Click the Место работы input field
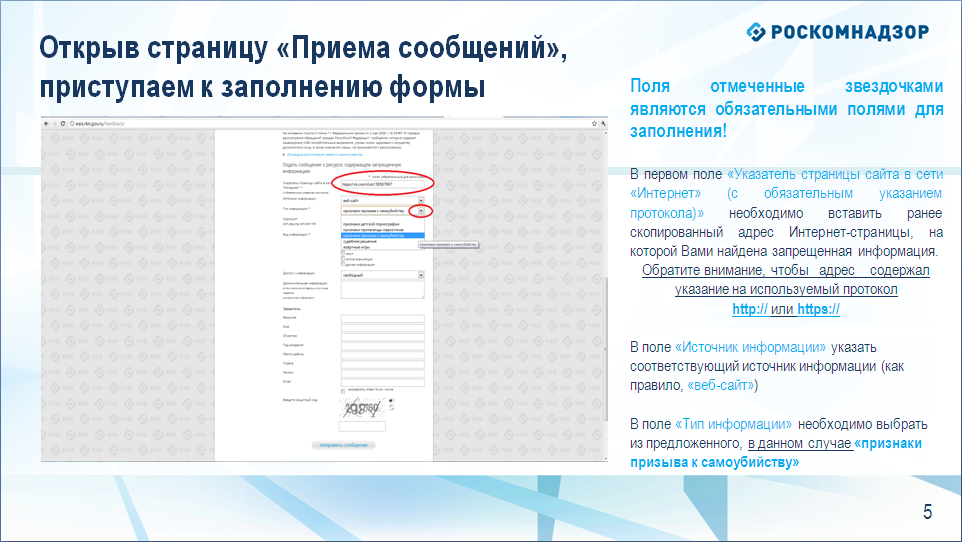Viewport: 962px width, 542px height. pyautogui.click(x=383, y=355)
